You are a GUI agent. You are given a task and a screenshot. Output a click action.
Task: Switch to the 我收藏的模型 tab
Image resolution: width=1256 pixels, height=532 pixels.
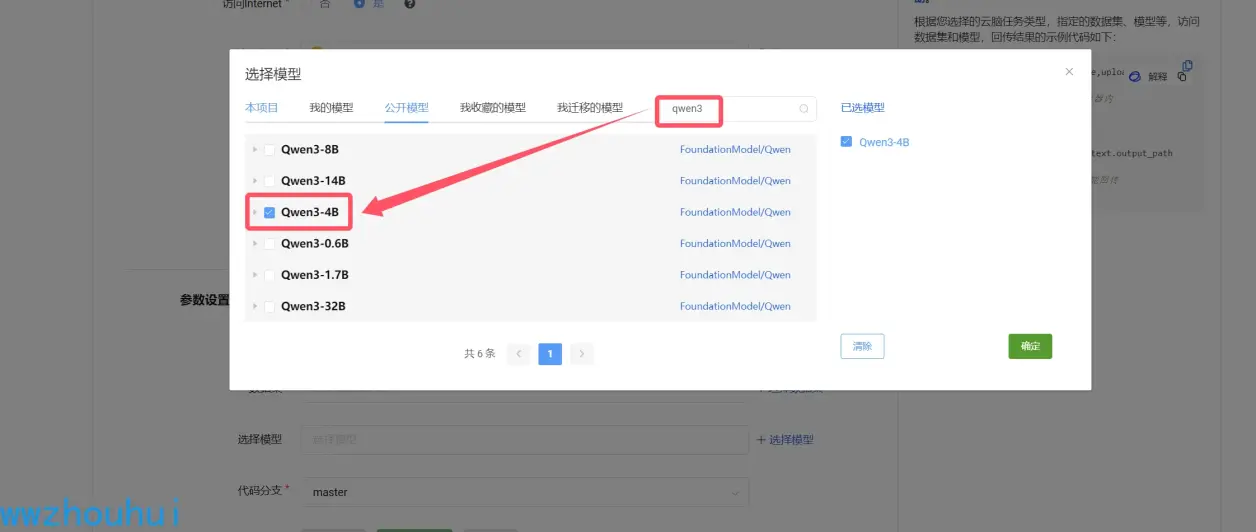493,108
